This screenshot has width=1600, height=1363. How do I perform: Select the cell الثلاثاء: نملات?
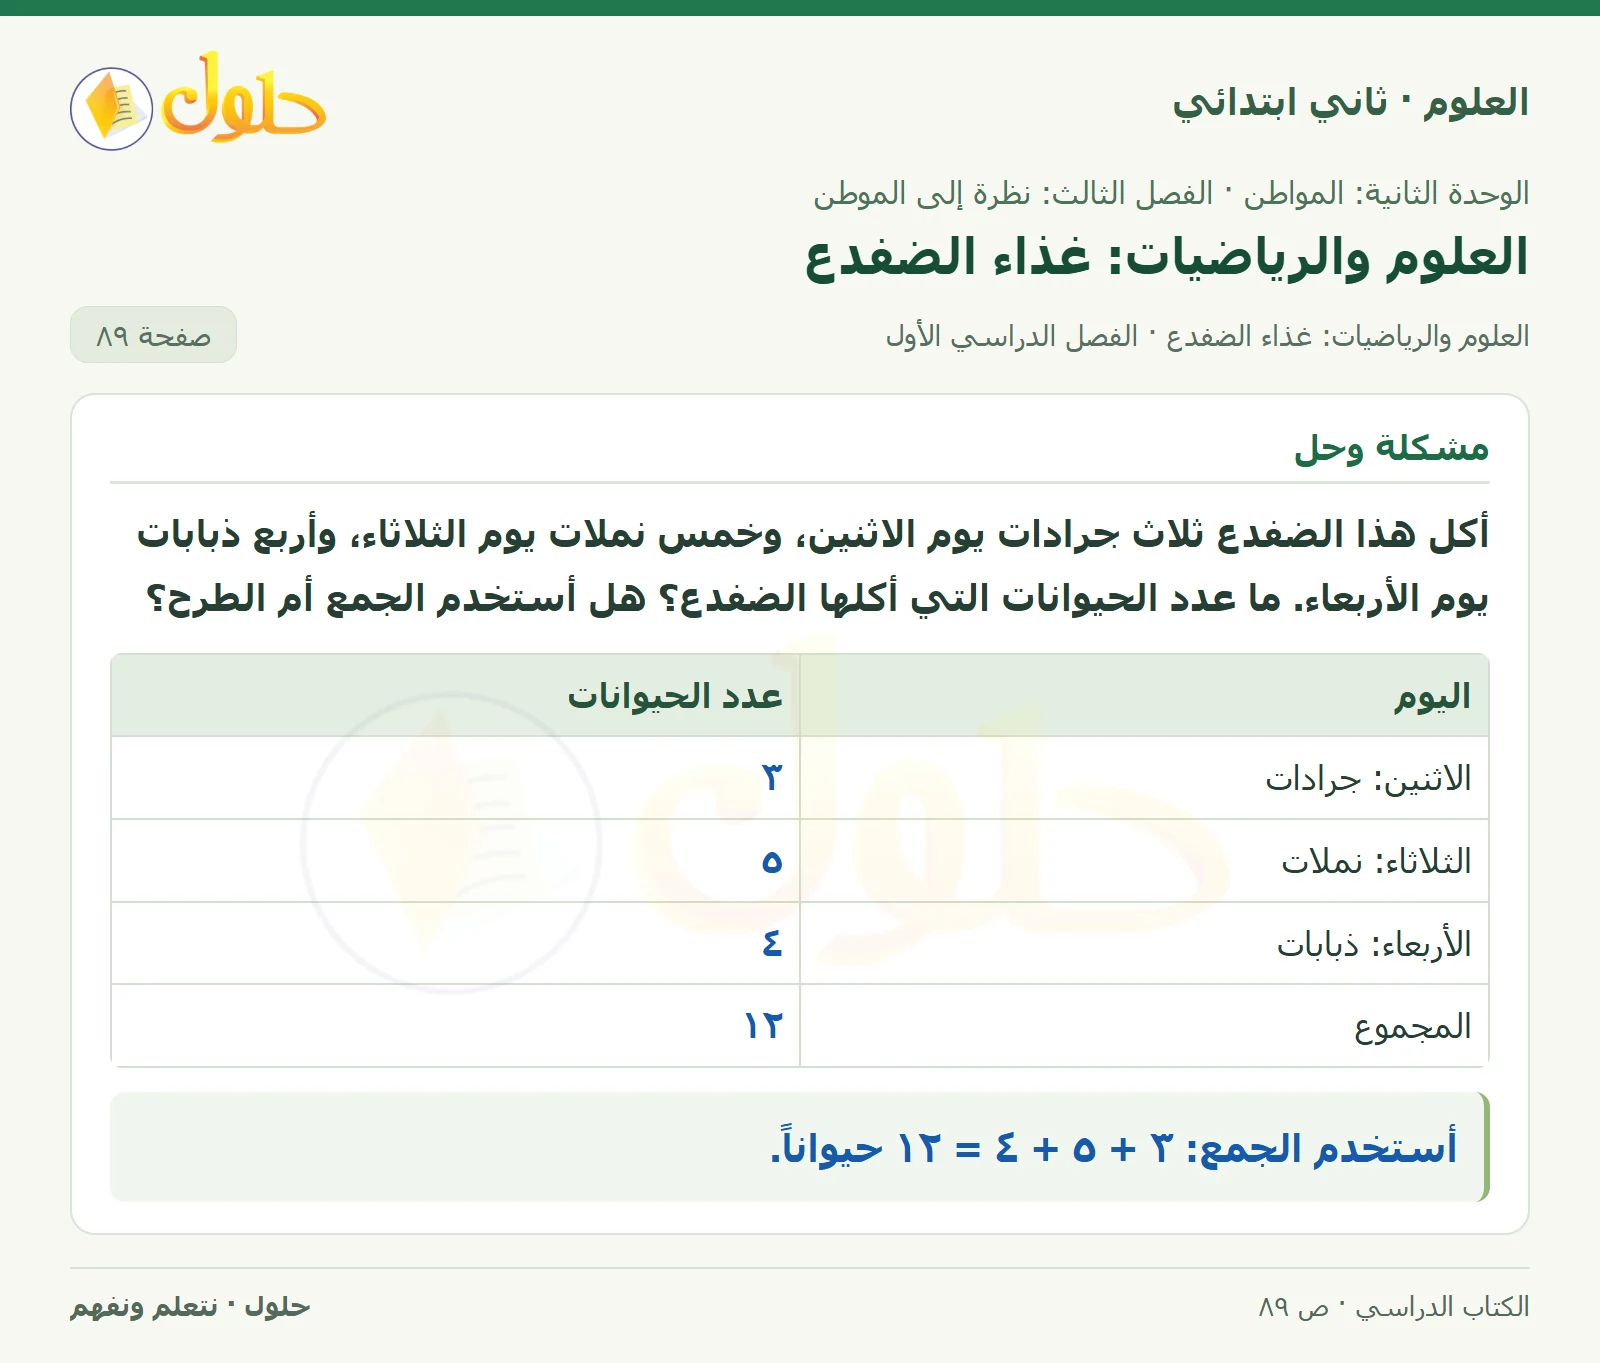point(1145,861)
